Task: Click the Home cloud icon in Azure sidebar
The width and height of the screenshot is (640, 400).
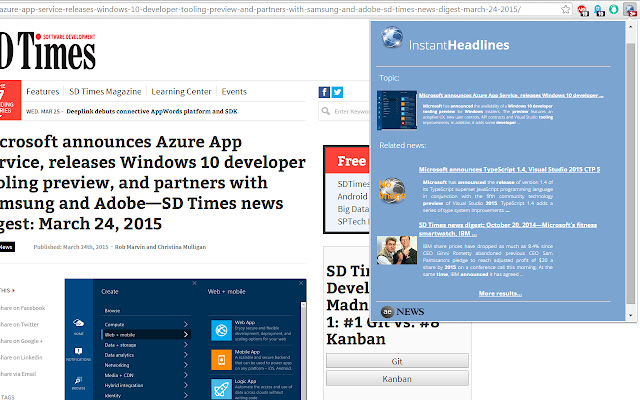Action: point(78,323)
